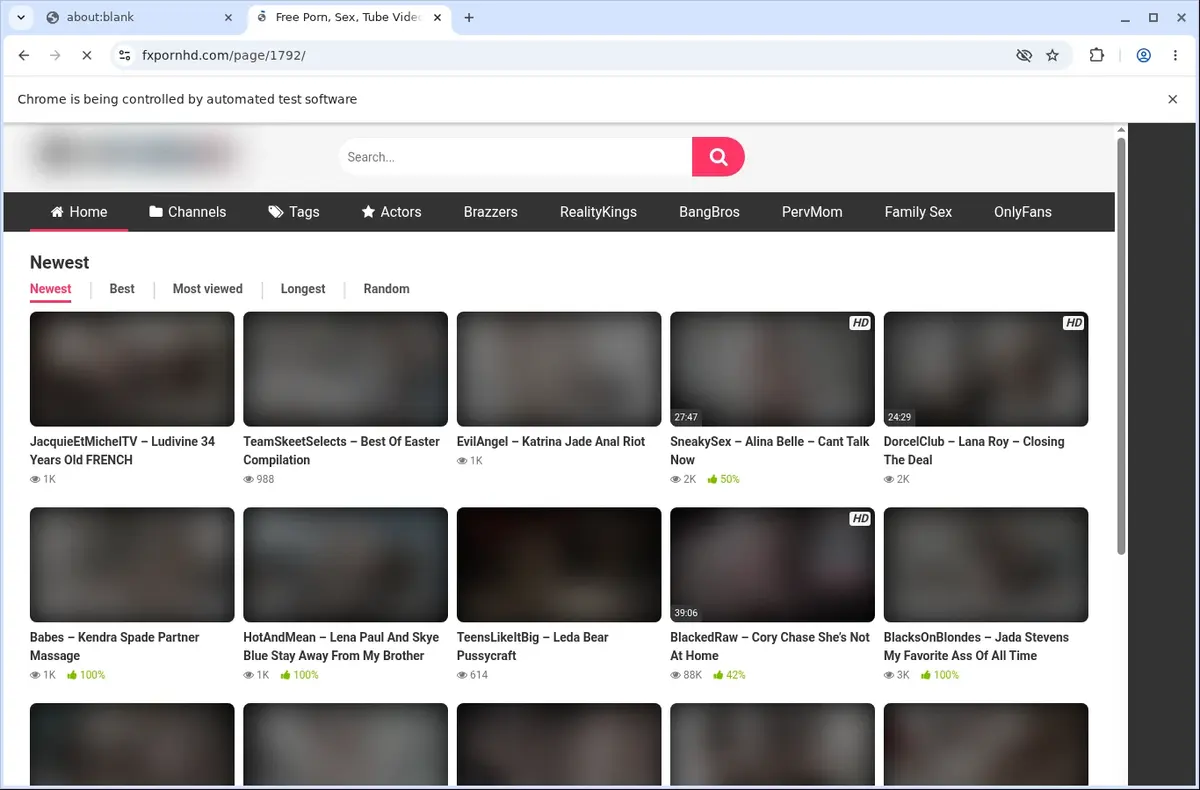
Task: Open the thumbnail showing 27:47 duration
Action: (772, 369)
